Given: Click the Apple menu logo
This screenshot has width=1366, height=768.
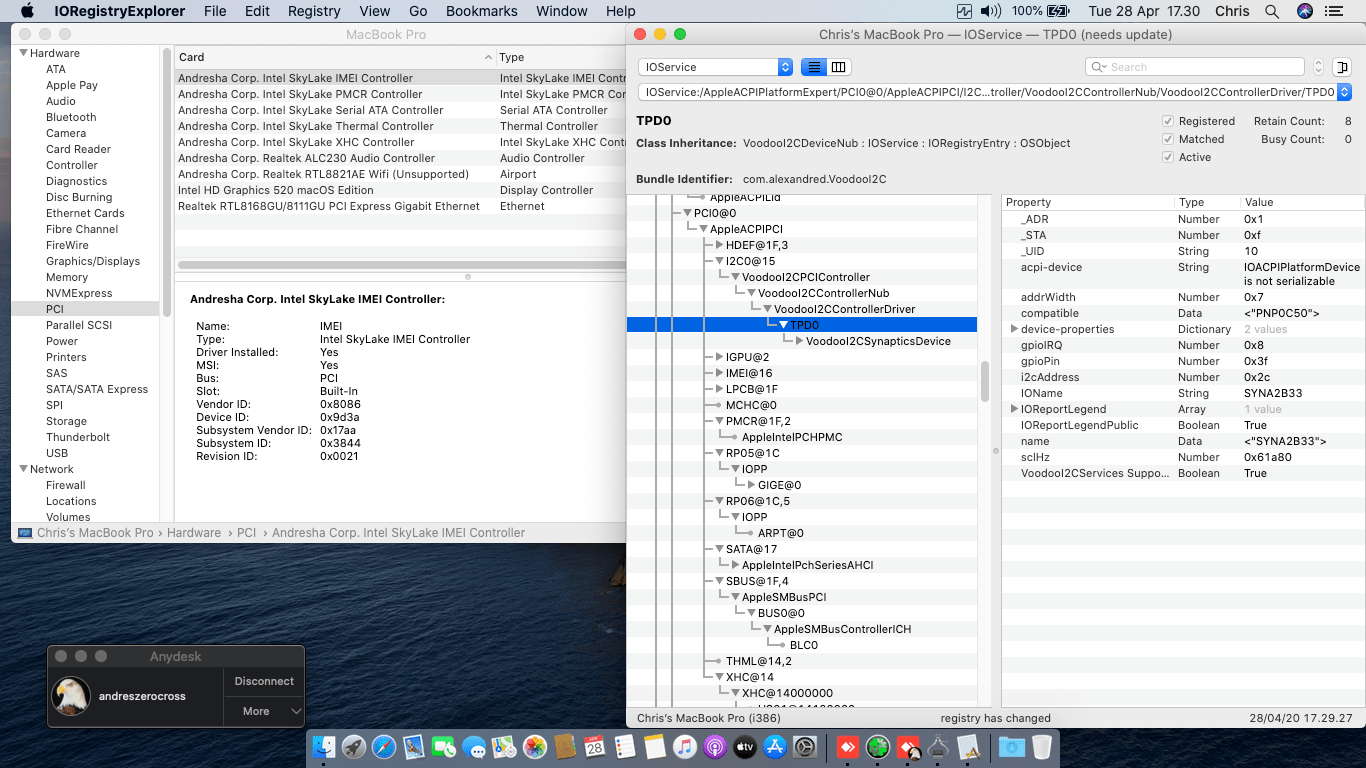Looking at the screenshot, I should 27,11.
